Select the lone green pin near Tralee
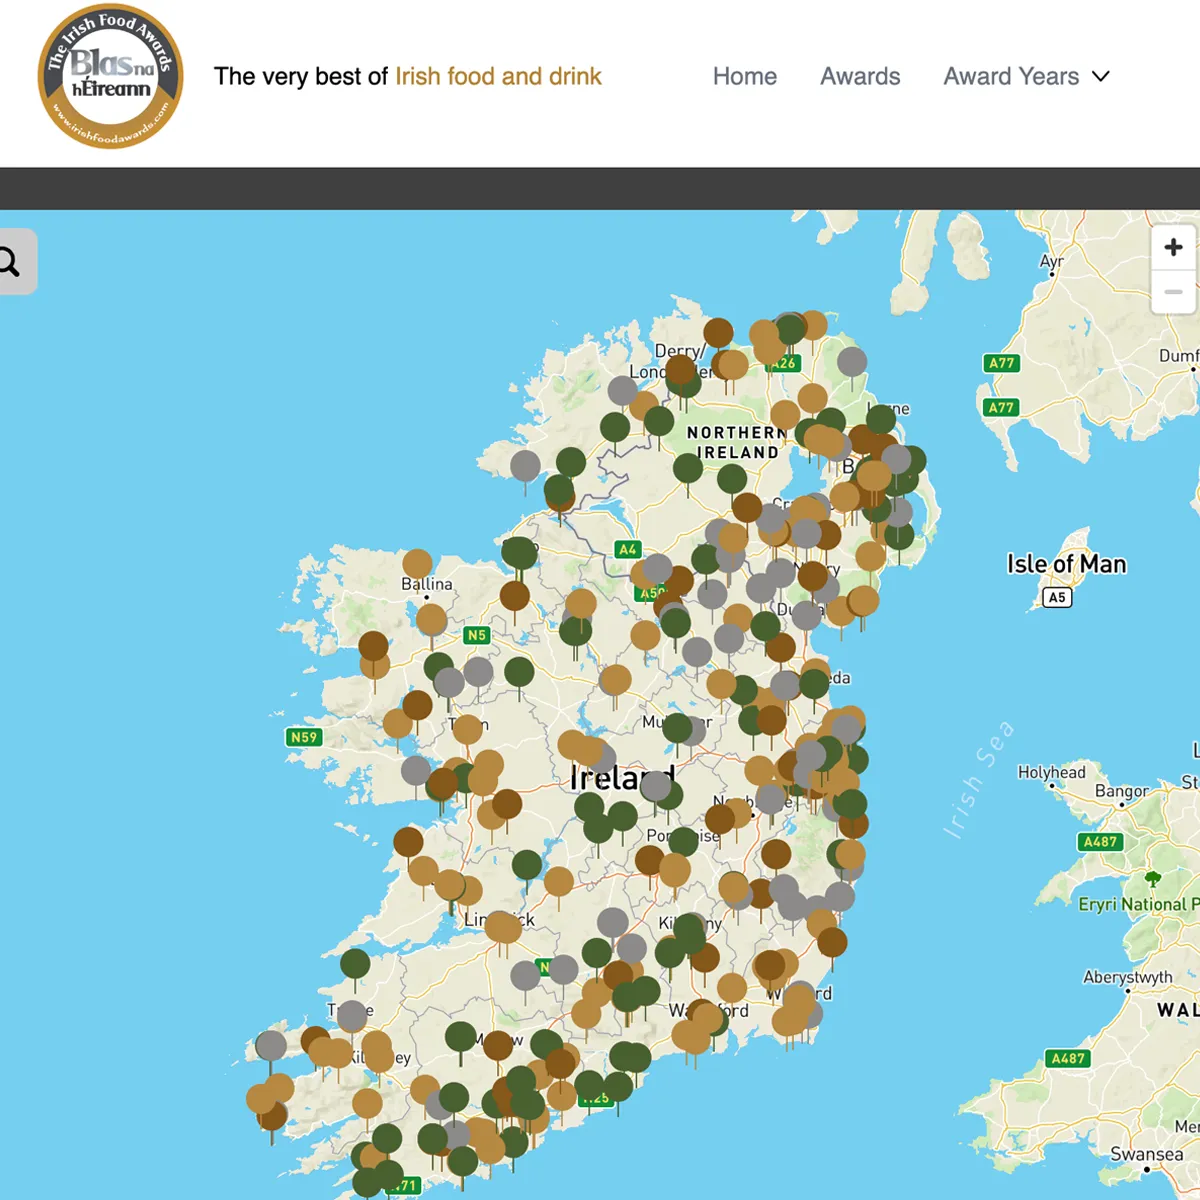 click(x=355, y=963)
